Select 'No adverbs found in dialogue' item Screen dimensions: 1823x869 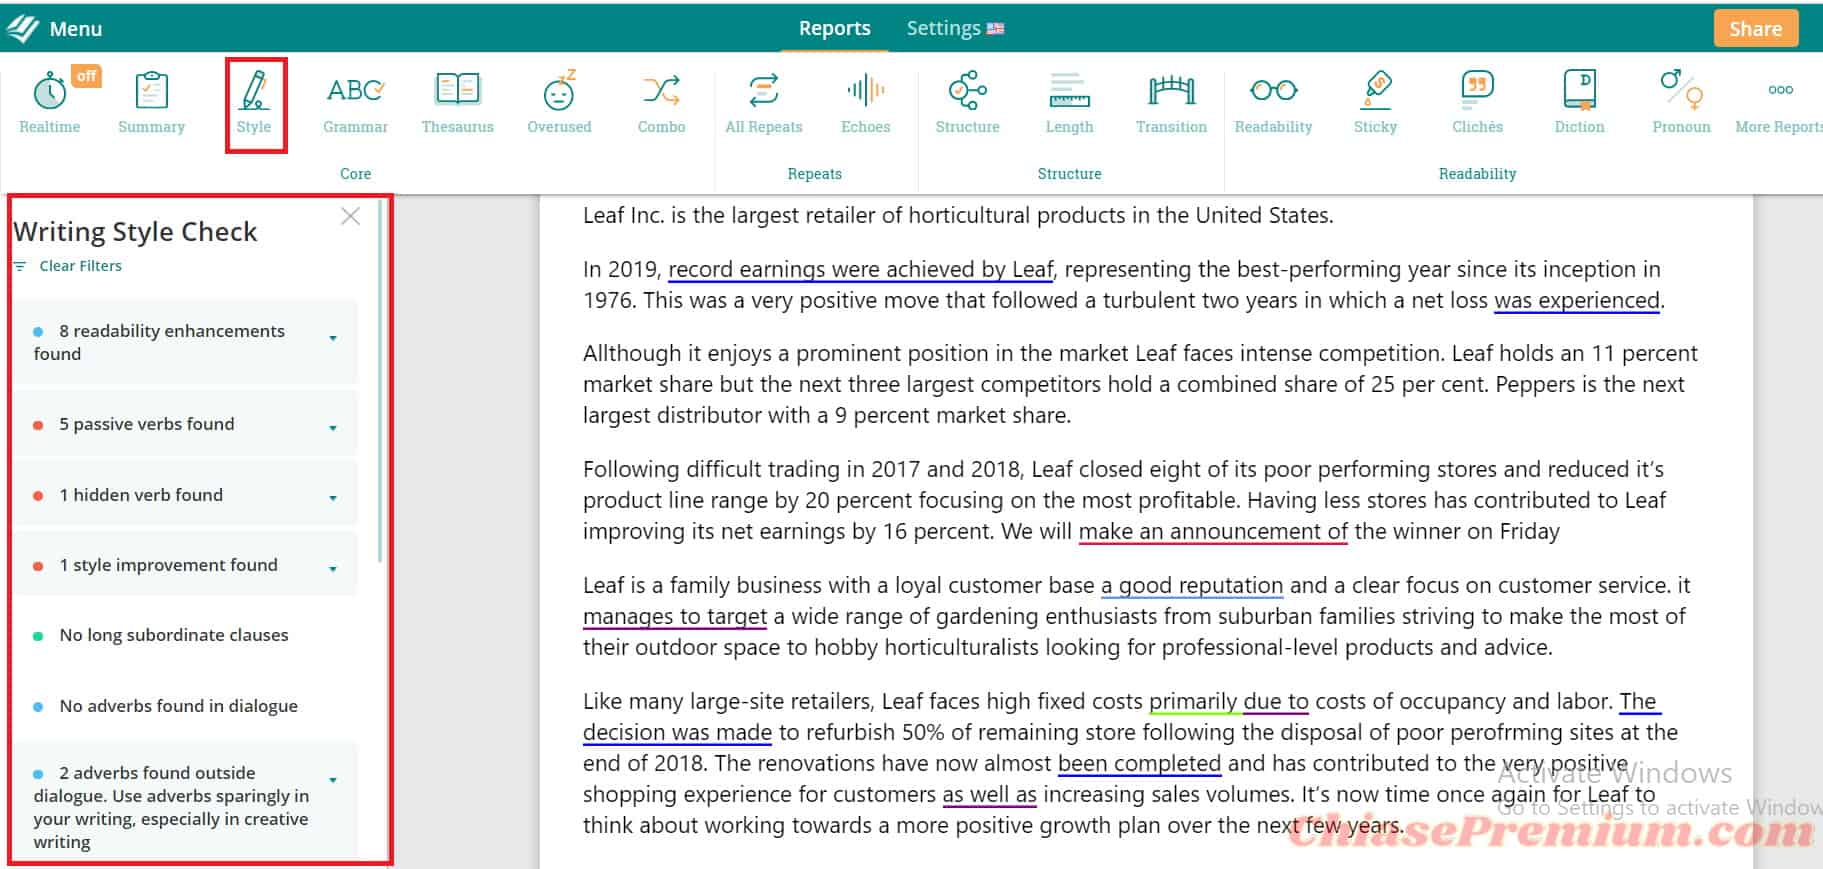[x=179, y=706]
